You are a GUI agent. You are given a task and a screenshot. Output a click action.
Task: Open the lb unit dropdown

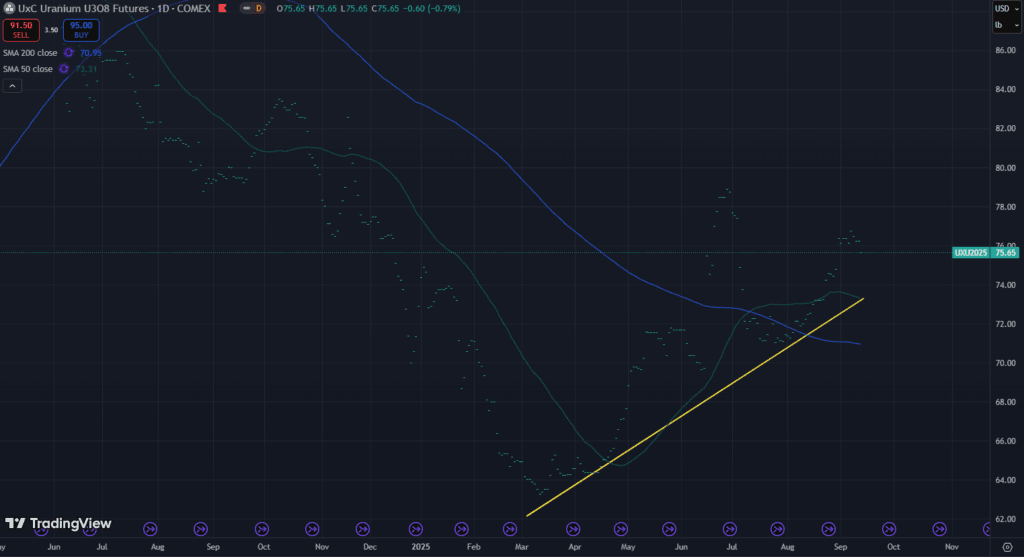coord(1003,25)
